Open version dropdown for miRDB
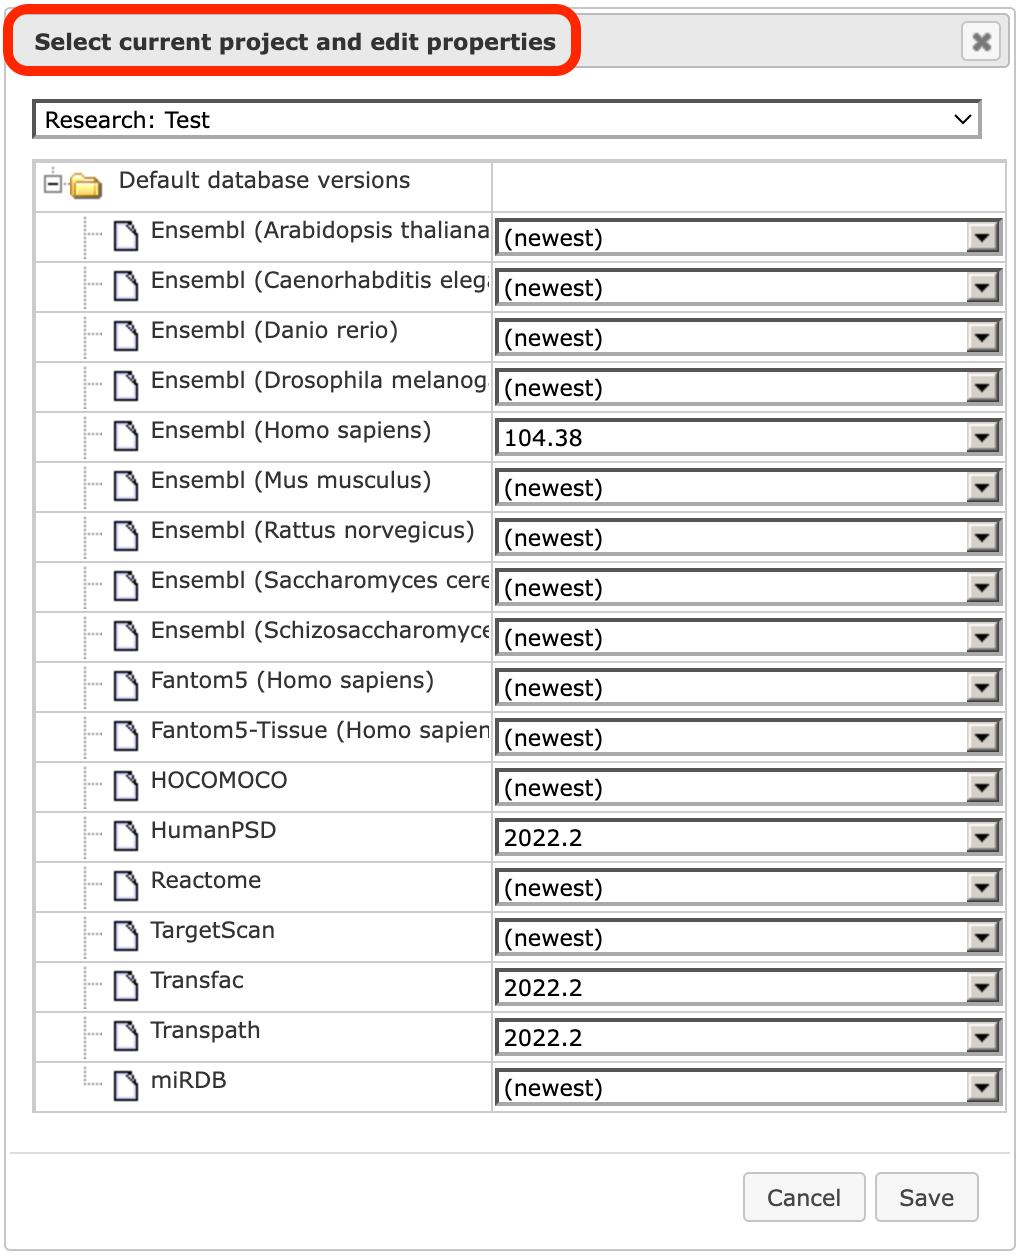1022x1256 pixels. pos(749,1087)
